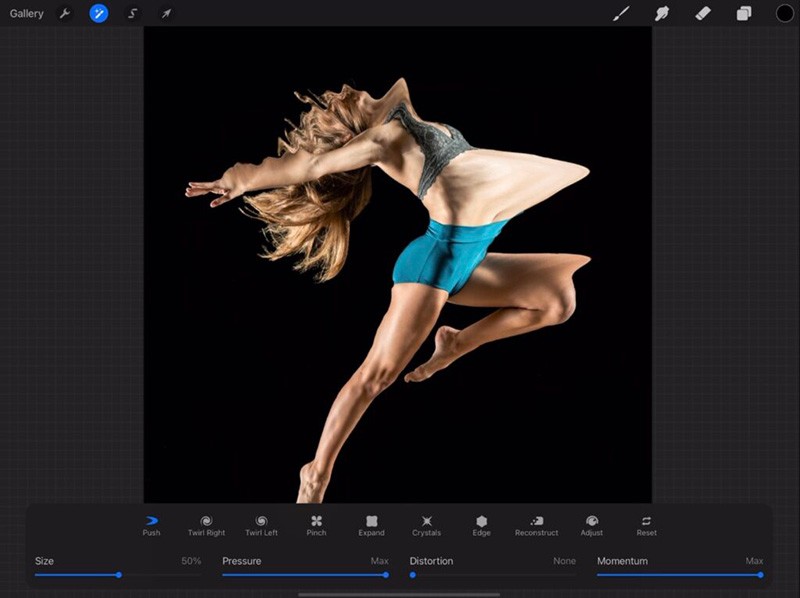Switch to Edge liquify mode
The width and height of the screenshot is (800, 598).
pyautogui.click(x=481, y=525)
